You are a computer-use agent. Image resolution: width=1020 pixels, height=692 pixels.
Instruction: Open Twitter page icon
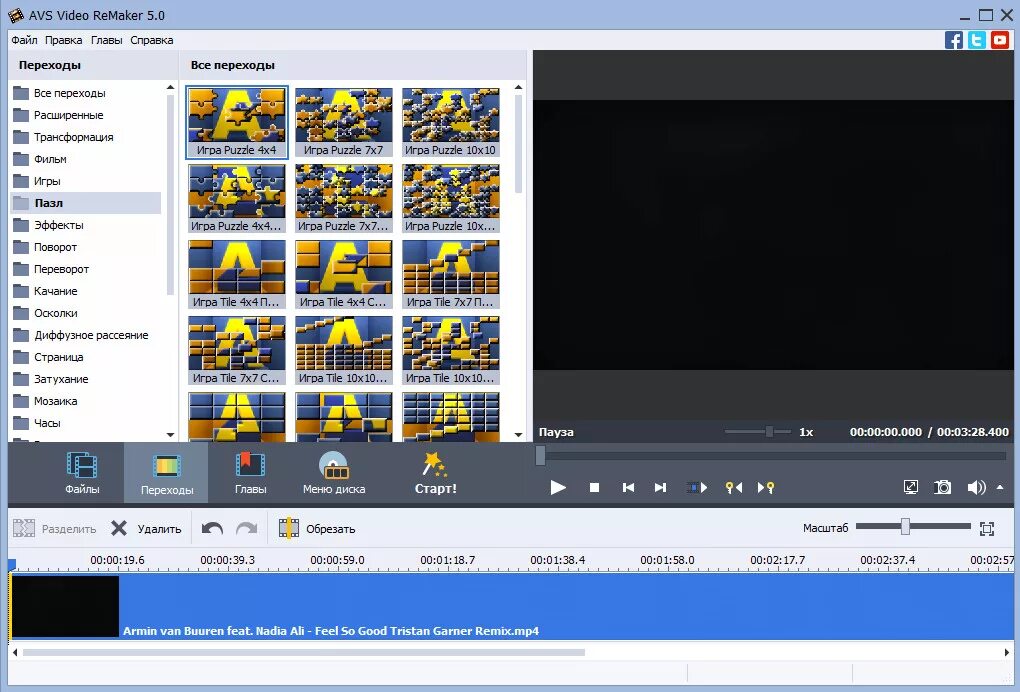tap(976, 40)
